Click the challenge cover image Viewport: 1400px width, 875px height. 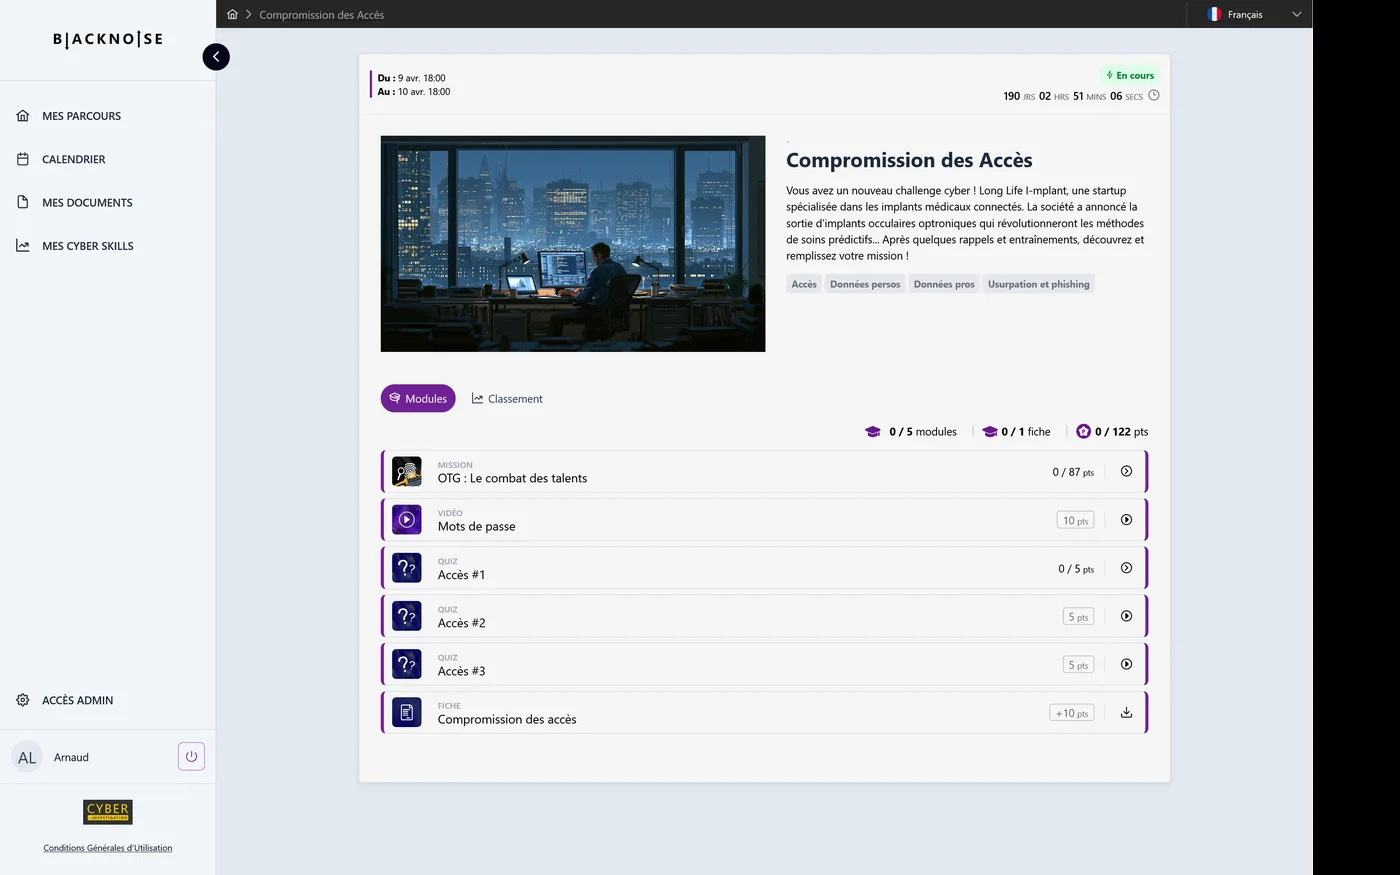pyautogui.click(x=573, y=244)
